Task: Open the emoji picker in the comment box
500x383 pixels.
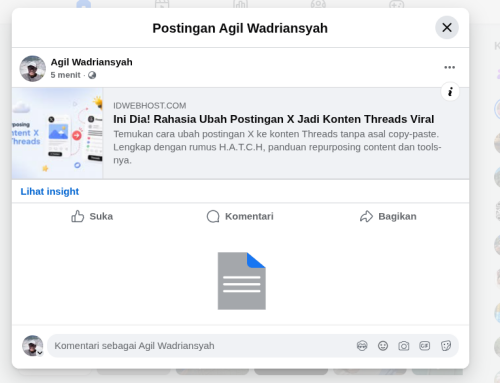Action: click(x=383, y=346)
